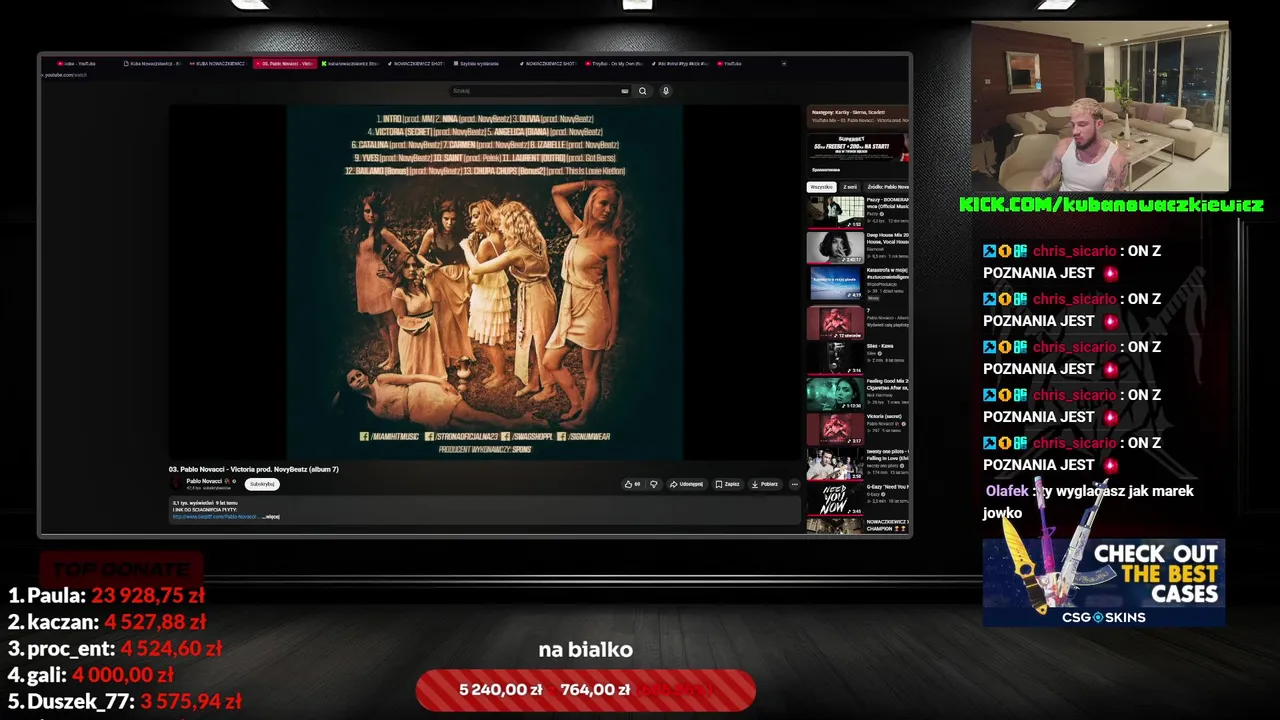Click donor entry '5.Duszek_77: 3 575,94 zł'
The width and height of the screenshot is (1280, 720).
(125, 701)
